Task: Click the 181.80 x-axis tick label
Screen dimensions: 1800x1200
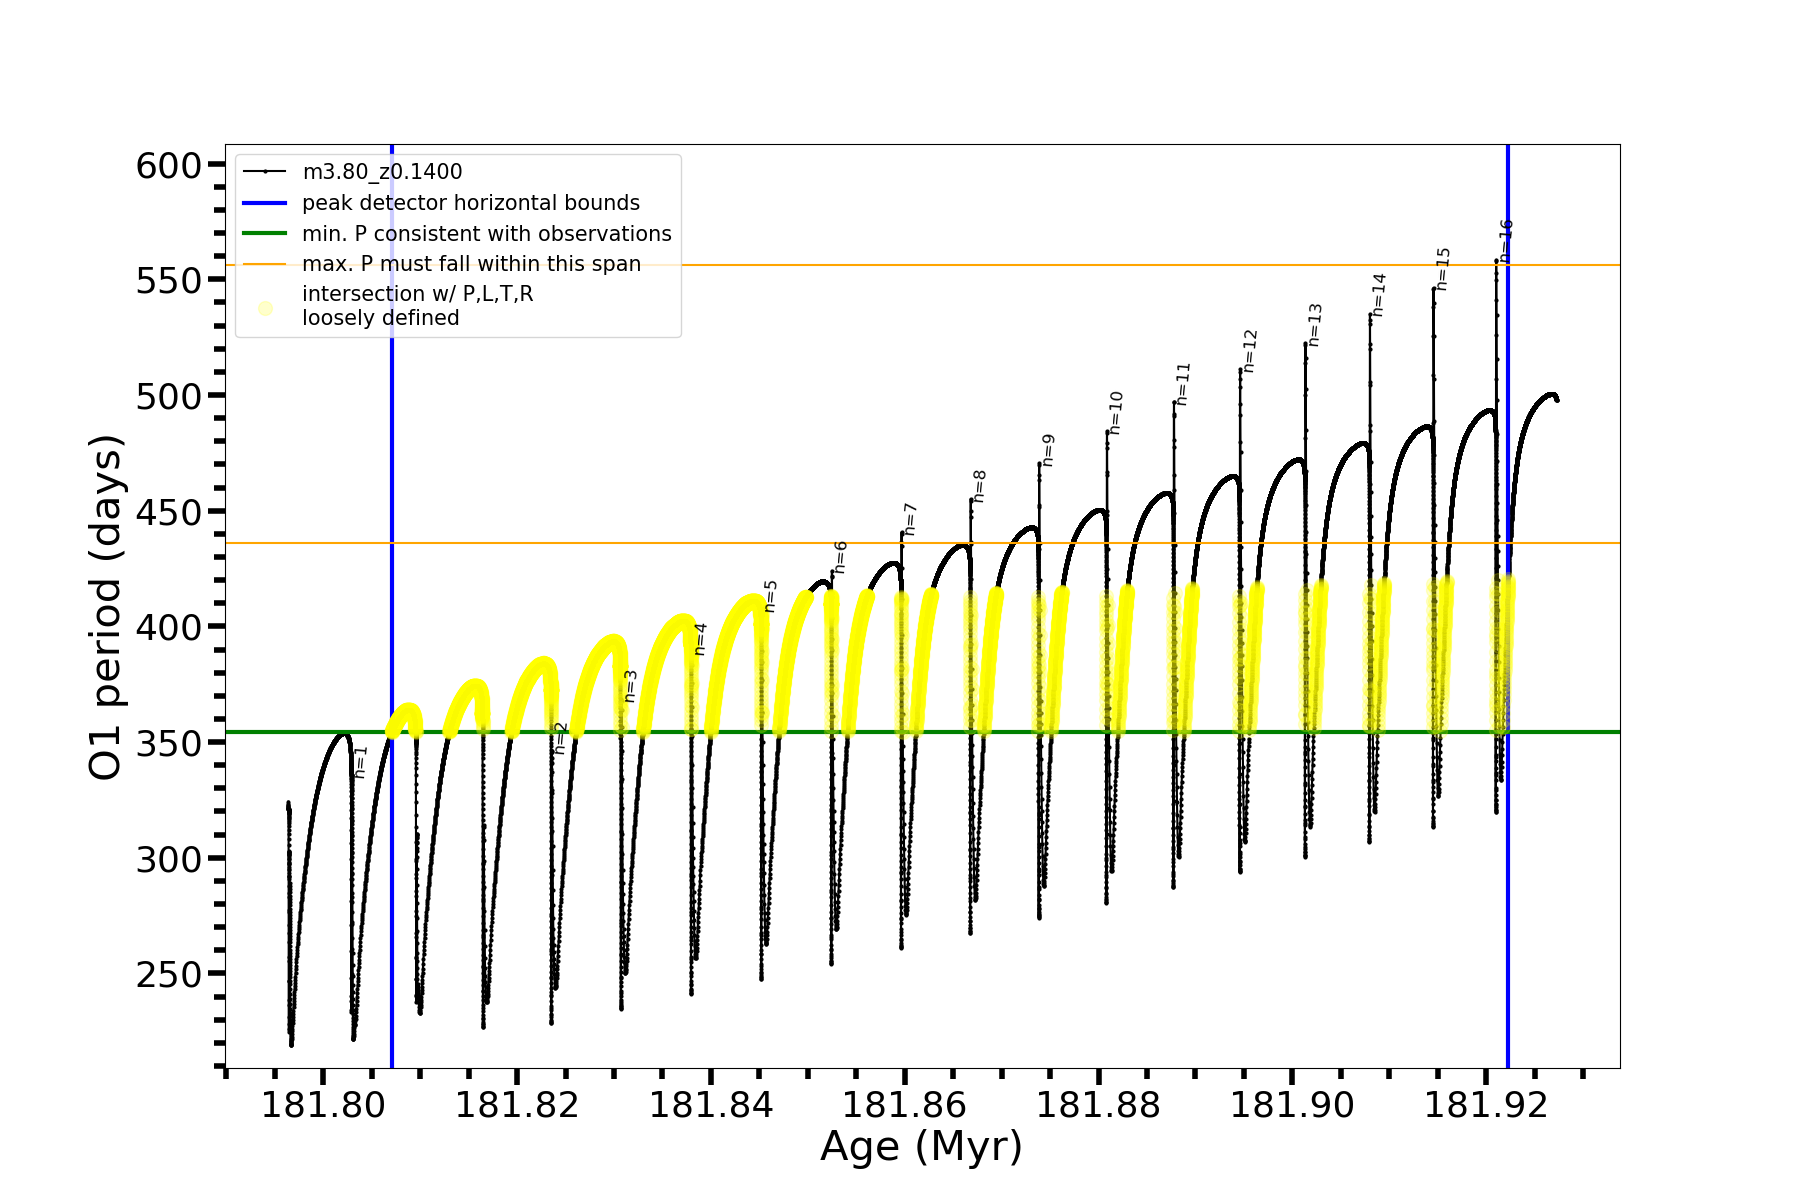Action: (323, 1105)
